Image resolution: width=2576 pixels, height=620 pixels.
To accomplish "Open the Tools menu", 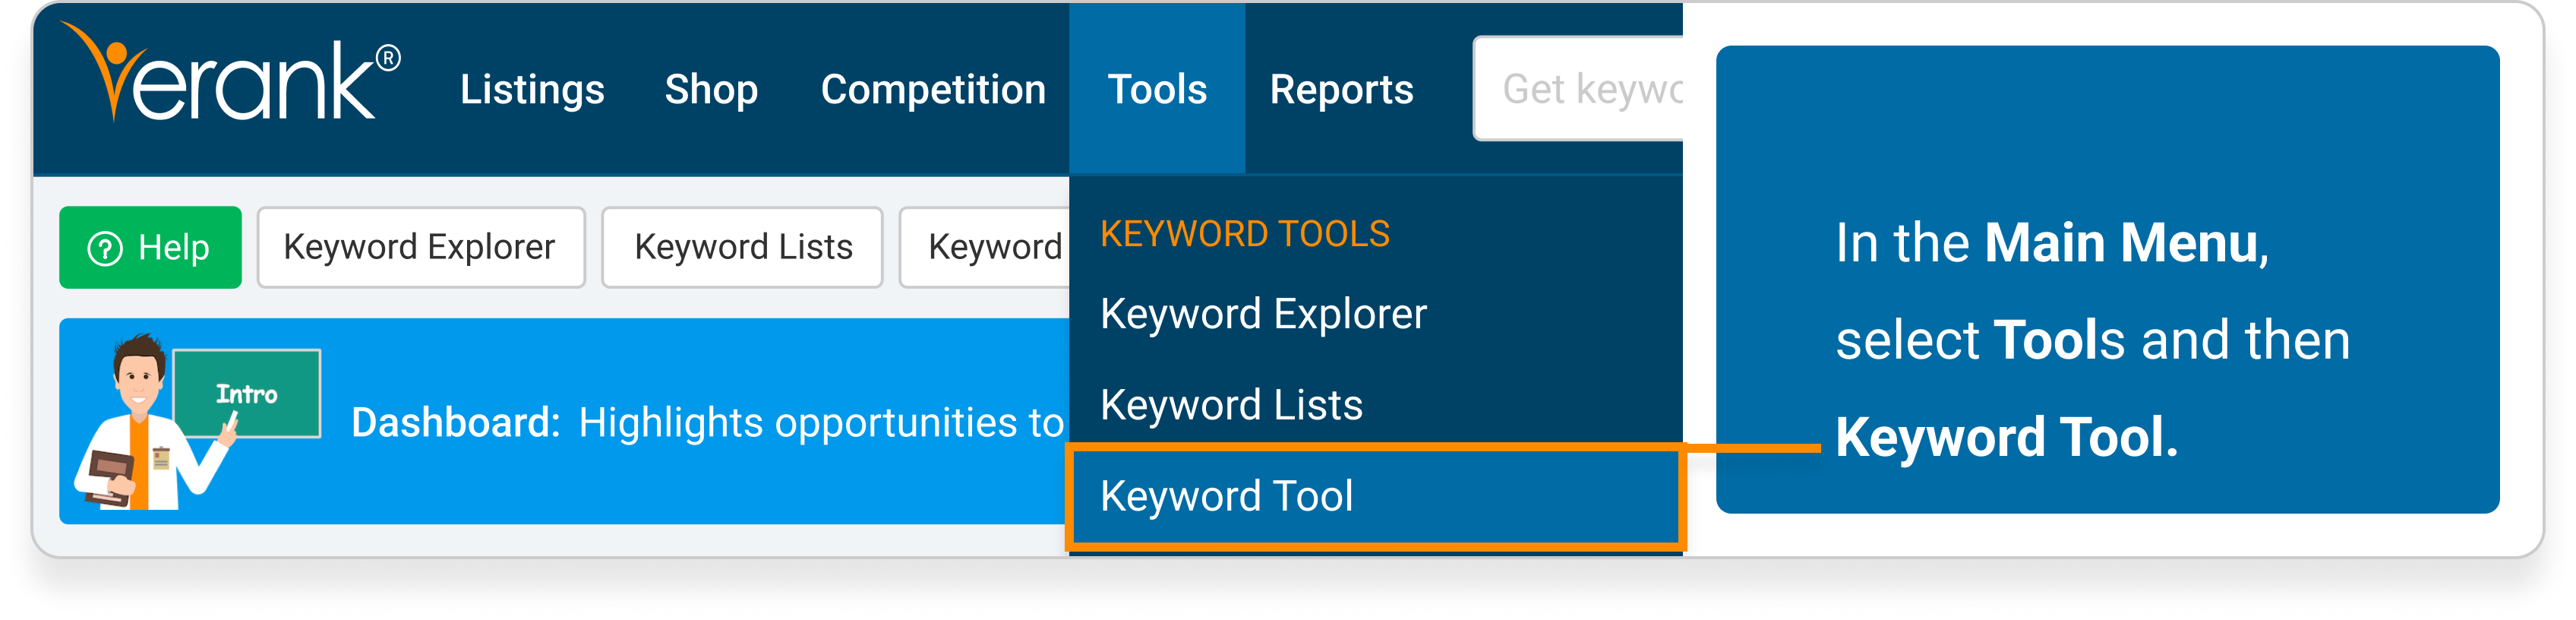I will (1157, 90).
